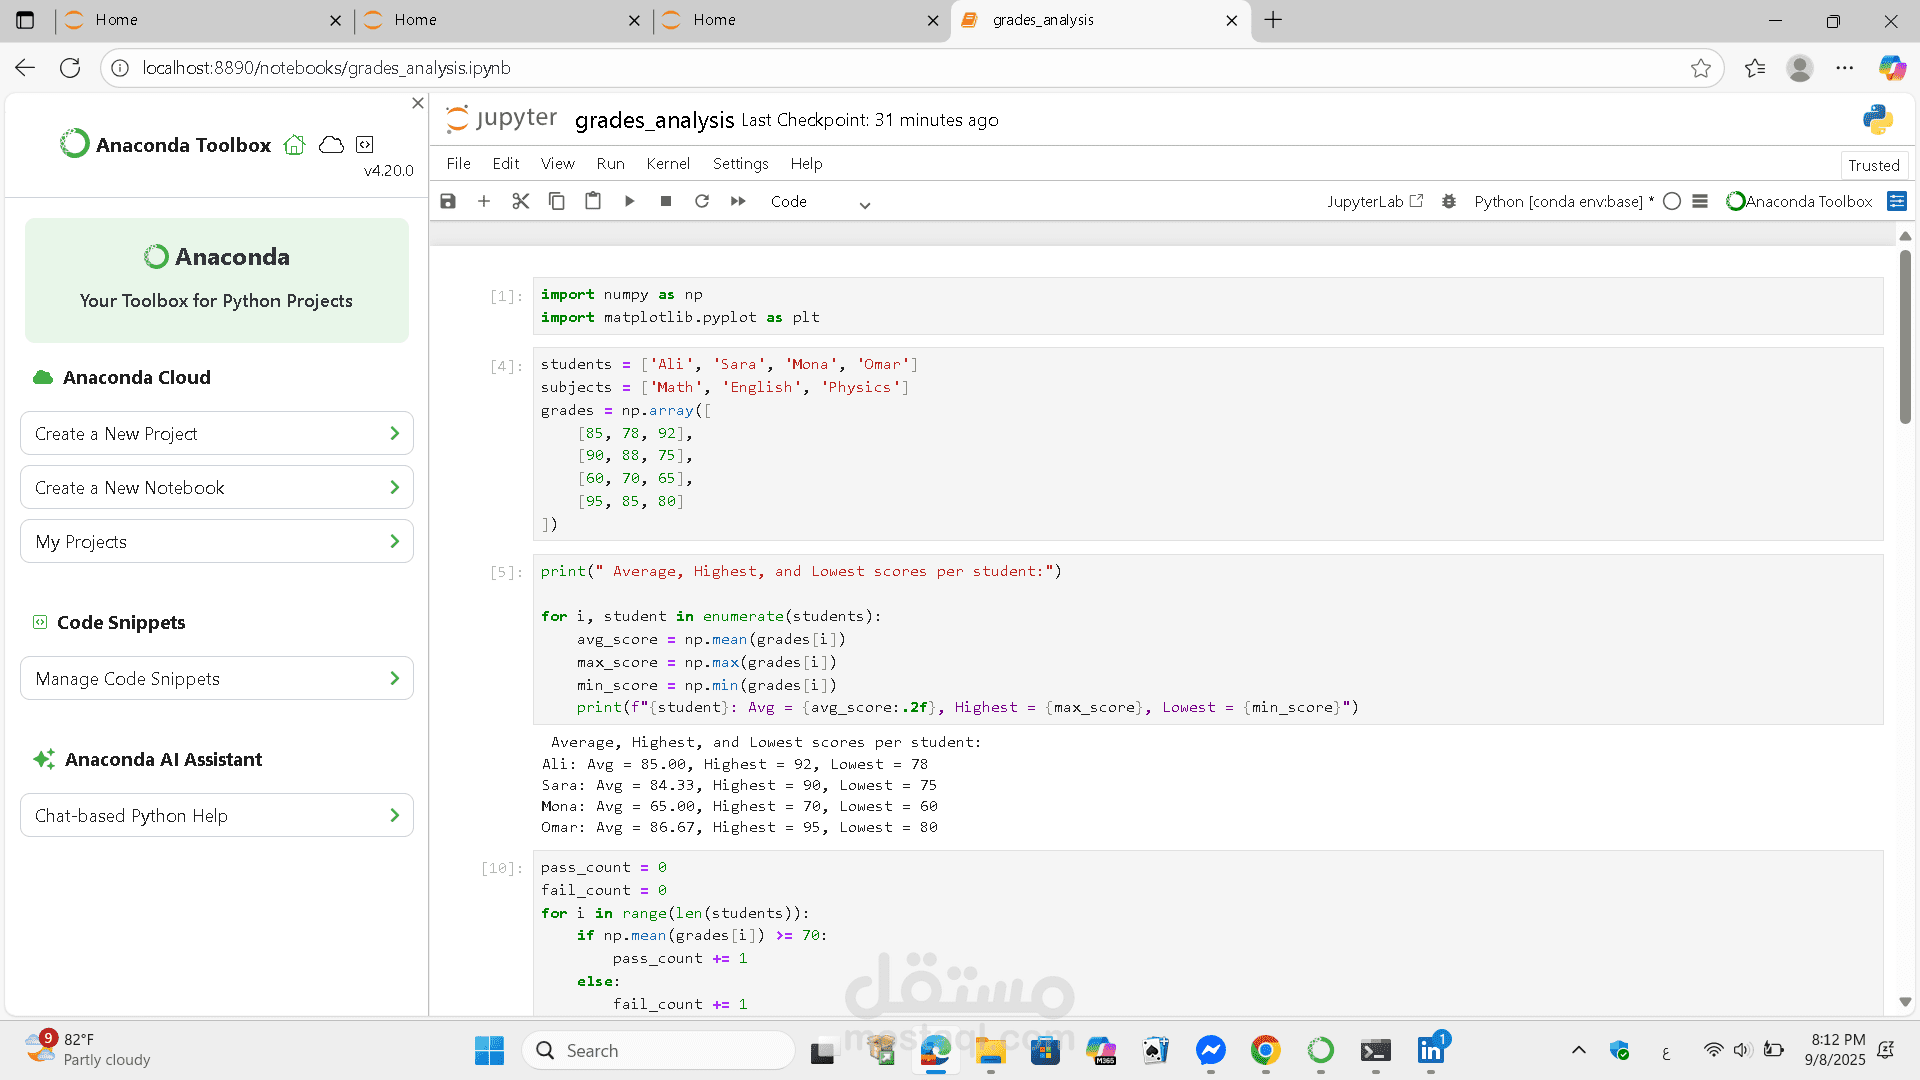
Task: Save the notebook with the floppy disk icon
Action: click(448, 202)
